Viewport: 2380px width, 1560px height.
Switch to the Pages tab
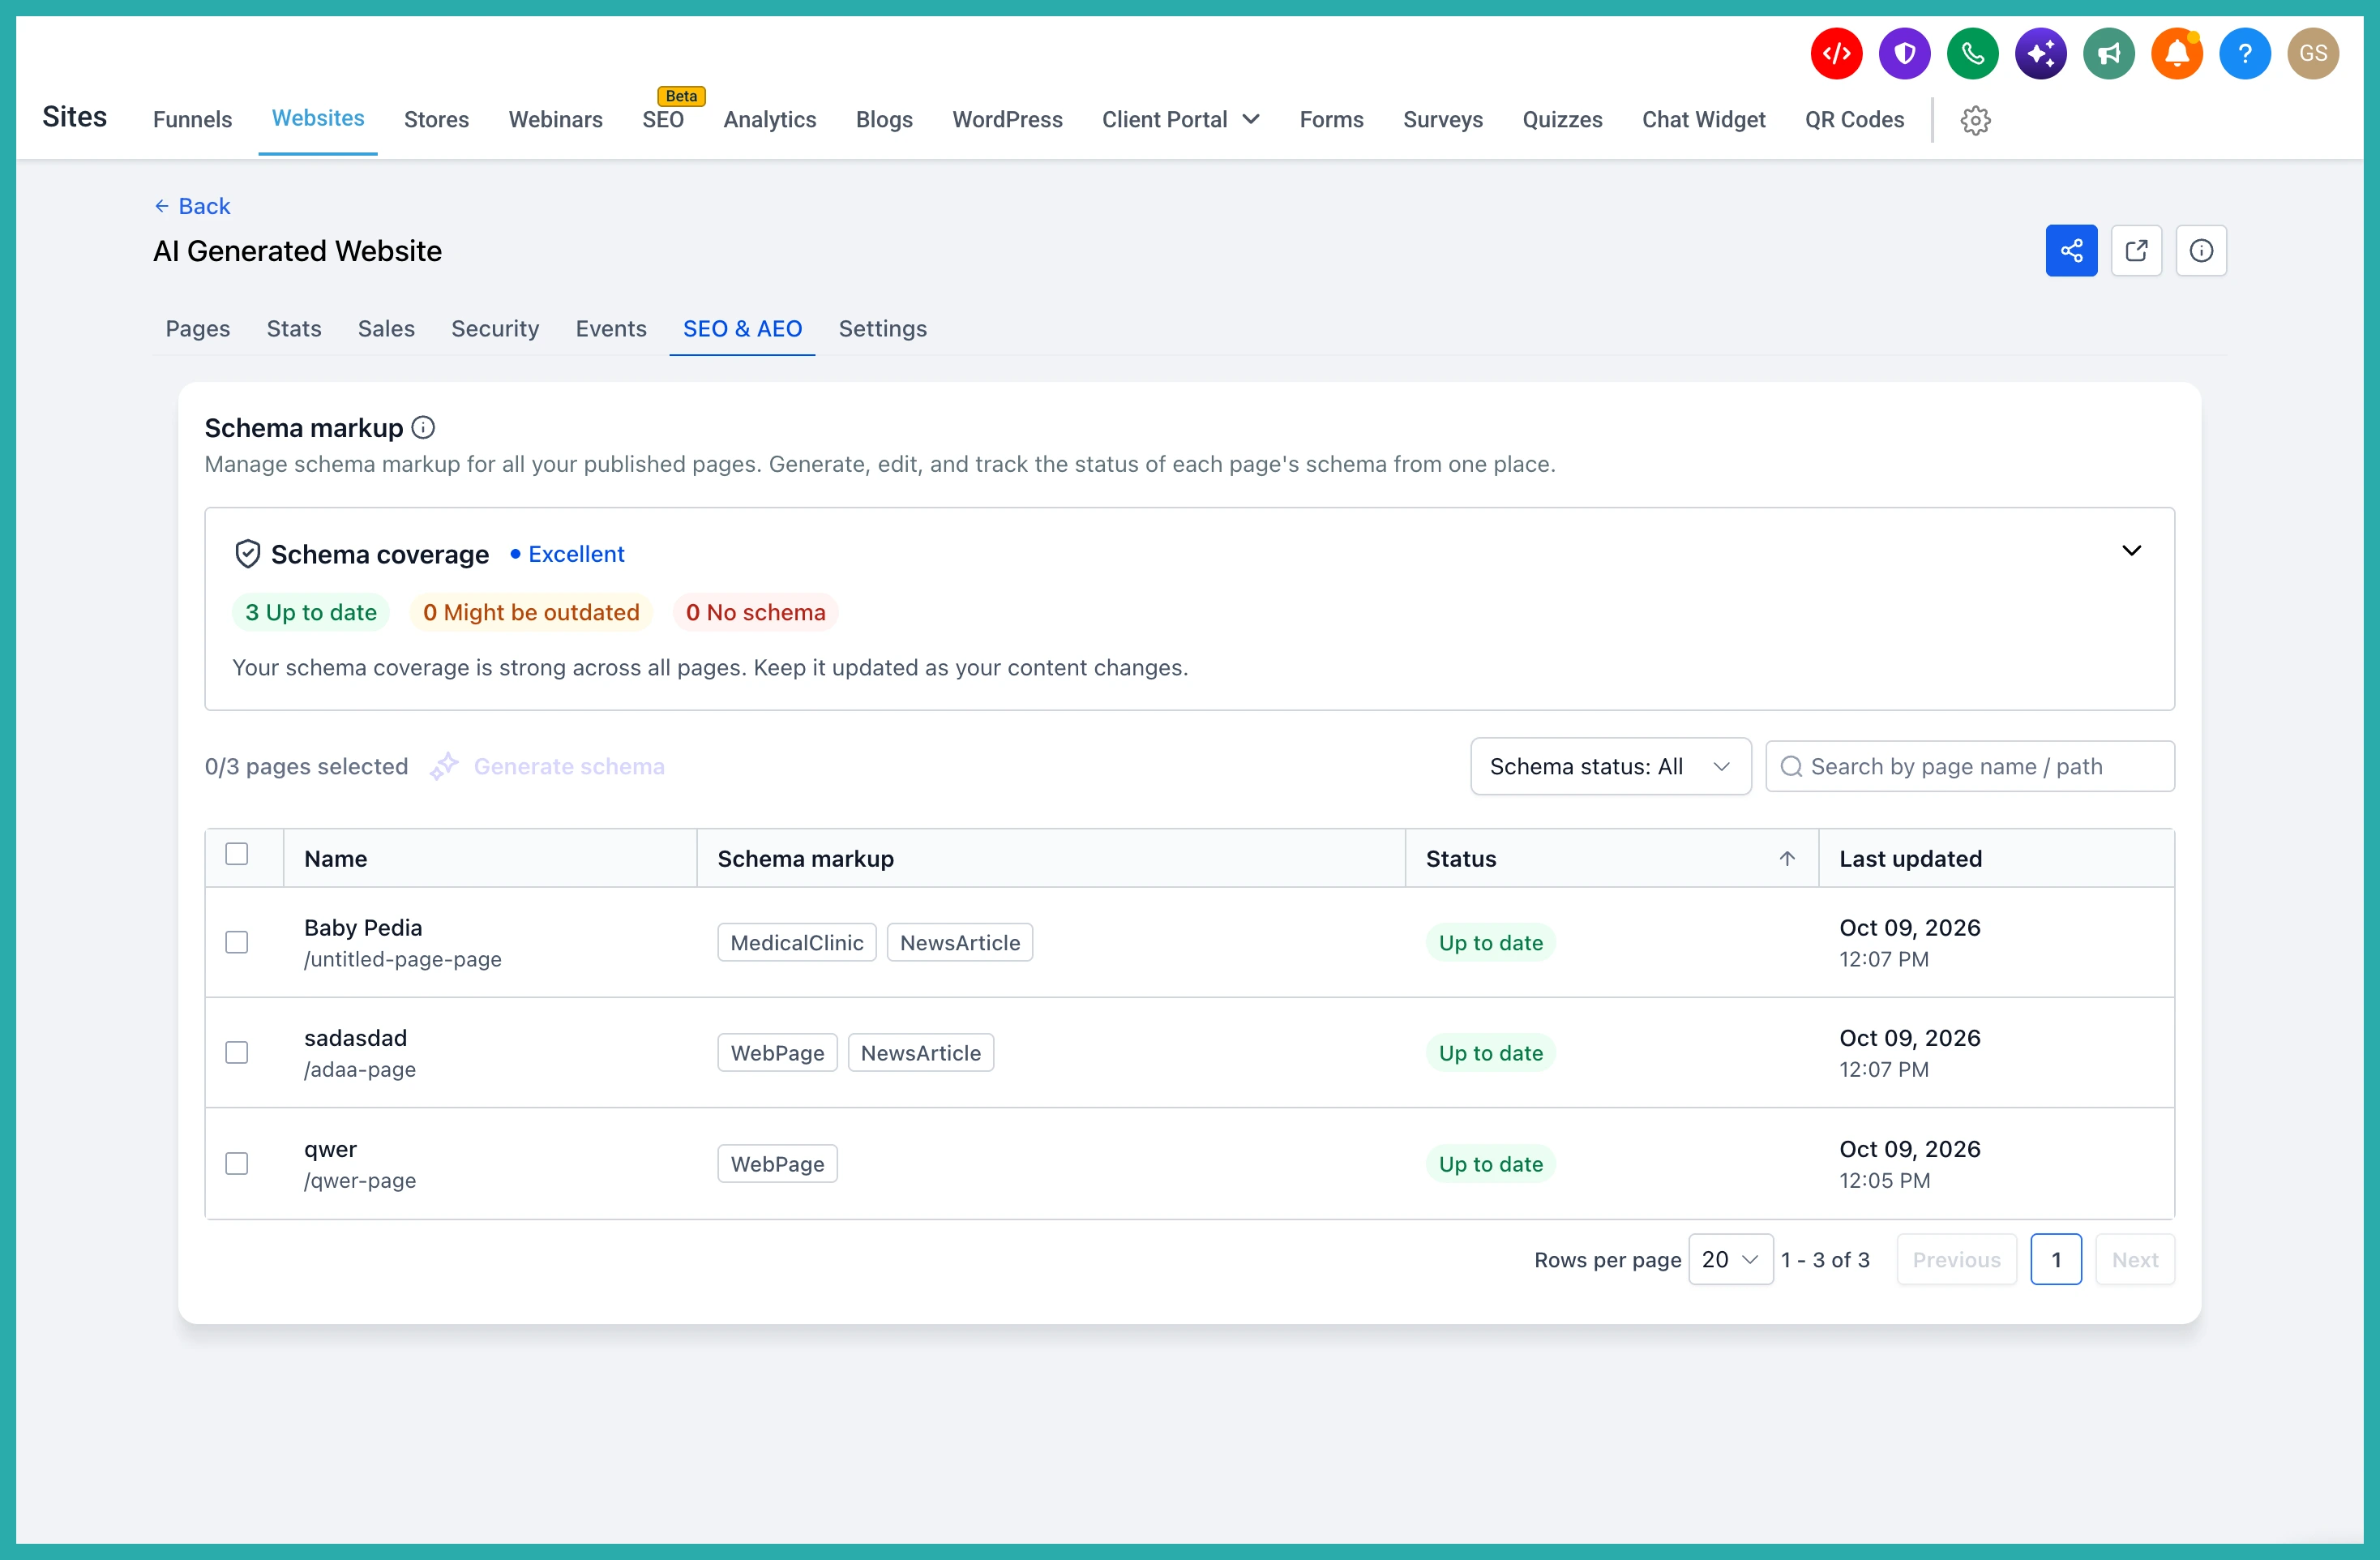(198, 328)
